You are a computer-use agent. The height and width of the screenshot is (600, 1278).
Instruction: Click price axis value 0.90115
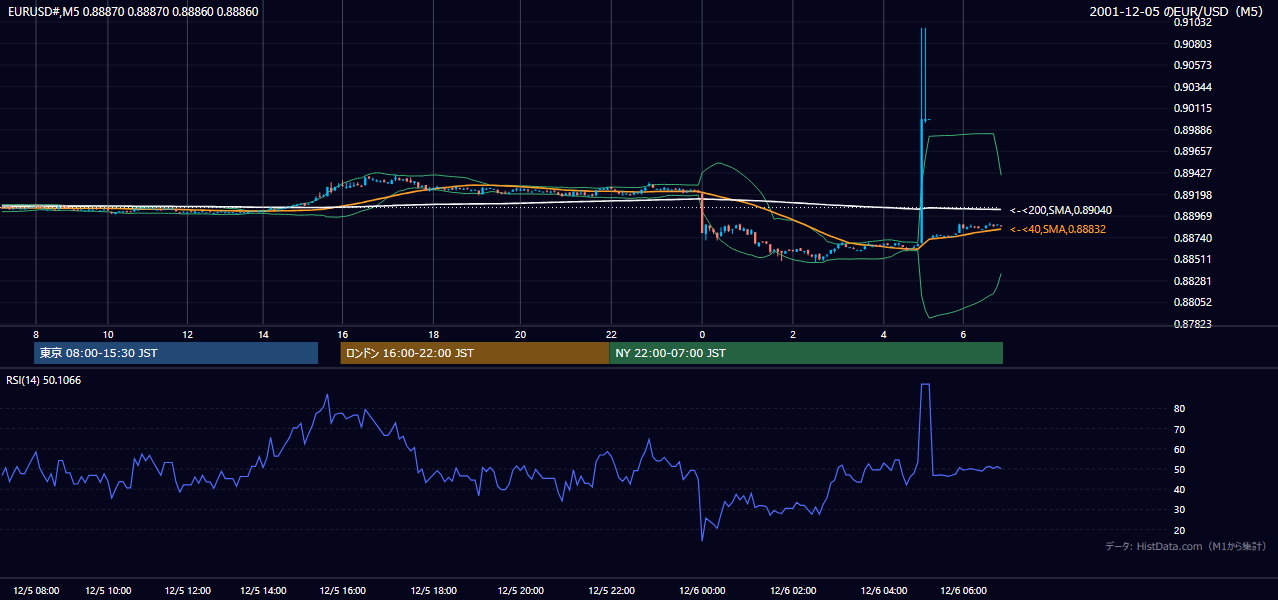1193,108
